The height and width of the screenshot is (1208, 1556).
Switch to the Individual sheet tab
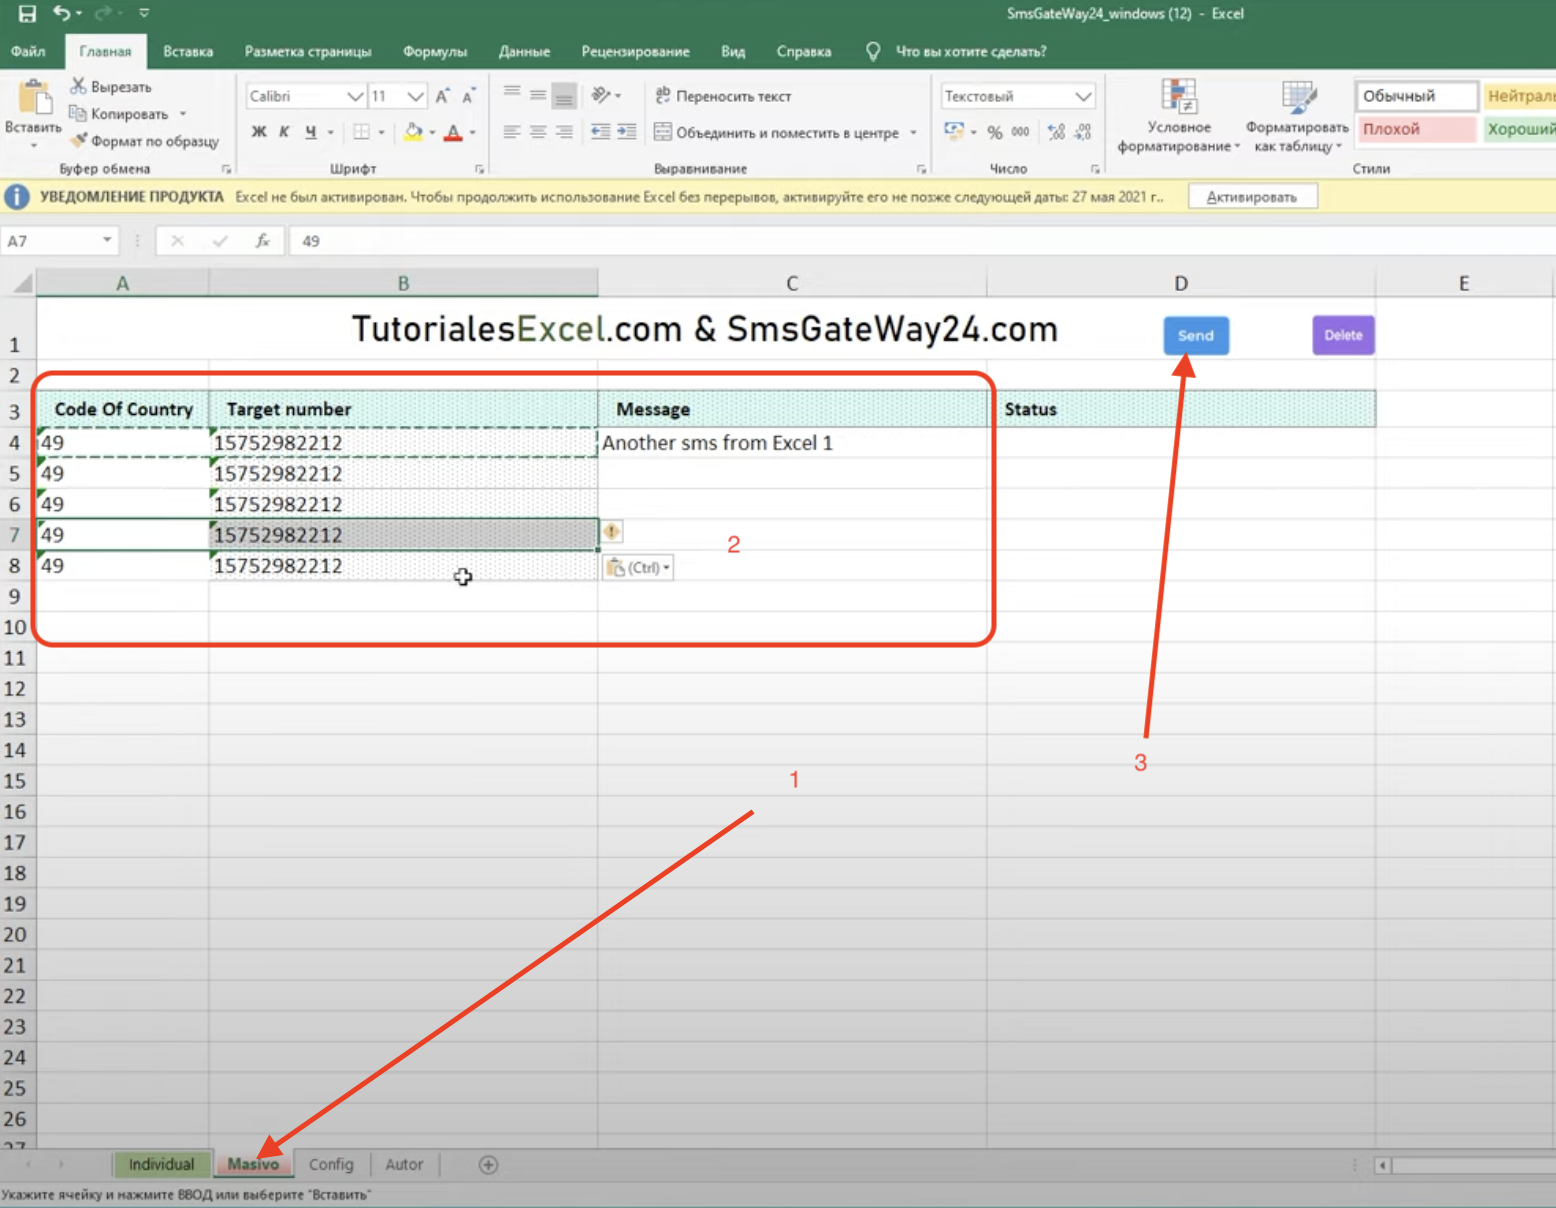click(x=161, y=1164)
